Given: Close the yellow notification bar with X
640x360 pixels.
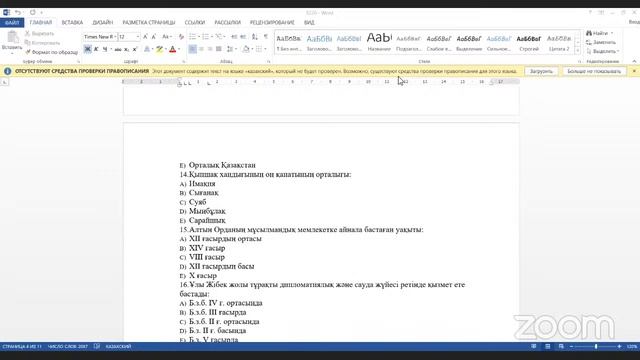Looking at the screenshot, I should 634,71.
